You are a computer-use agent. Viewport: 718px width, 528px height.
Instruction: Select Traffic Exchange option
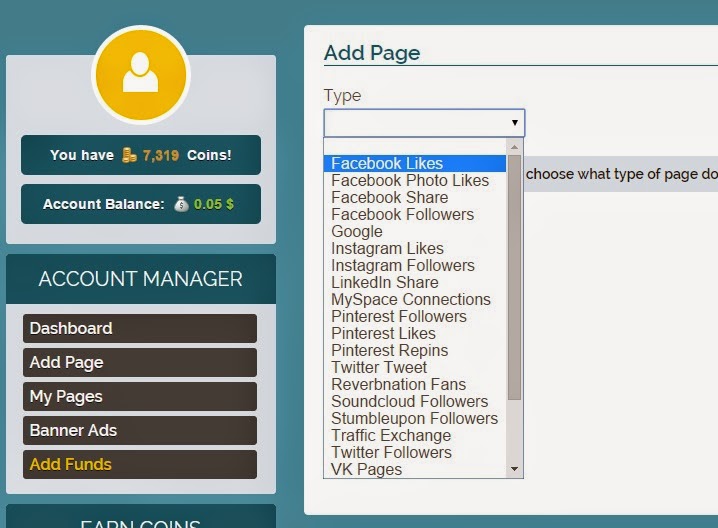coord(414,435)
